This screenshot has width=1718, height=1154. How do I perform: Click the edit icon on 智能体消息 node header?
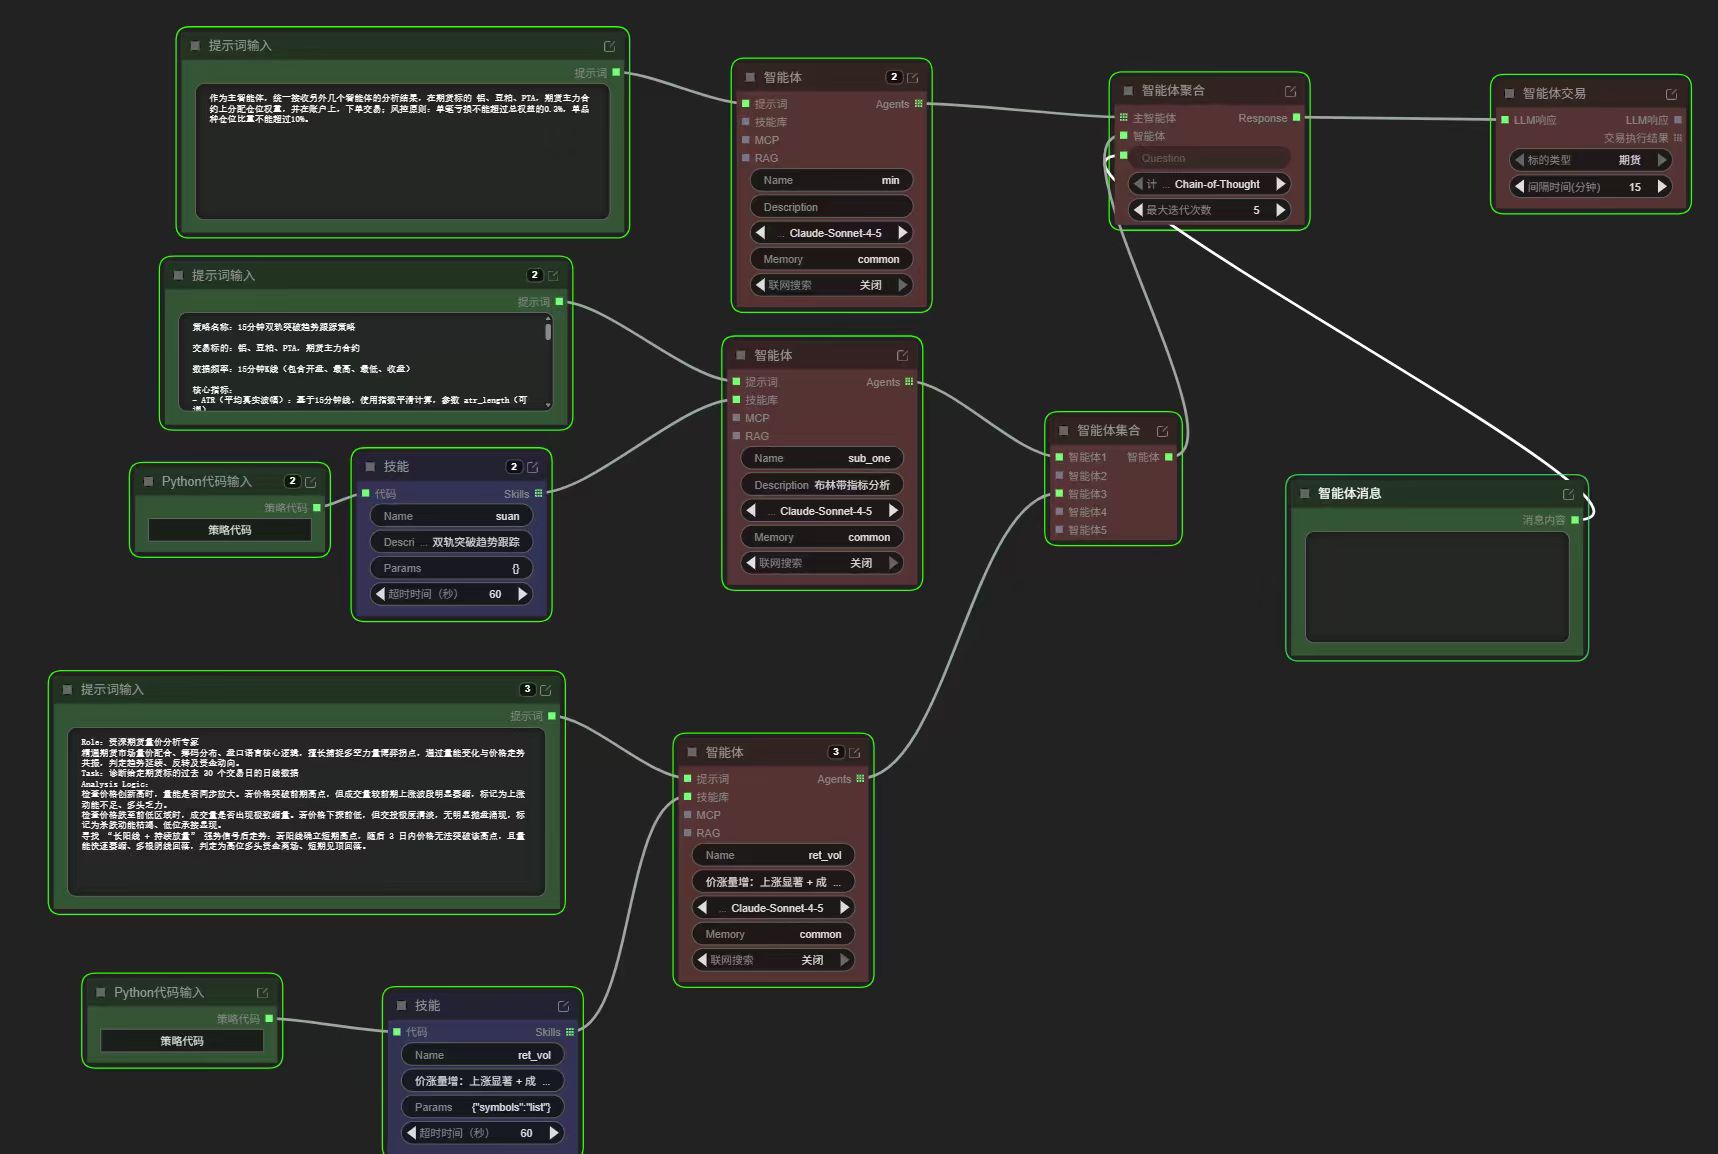click(1568, 494)
